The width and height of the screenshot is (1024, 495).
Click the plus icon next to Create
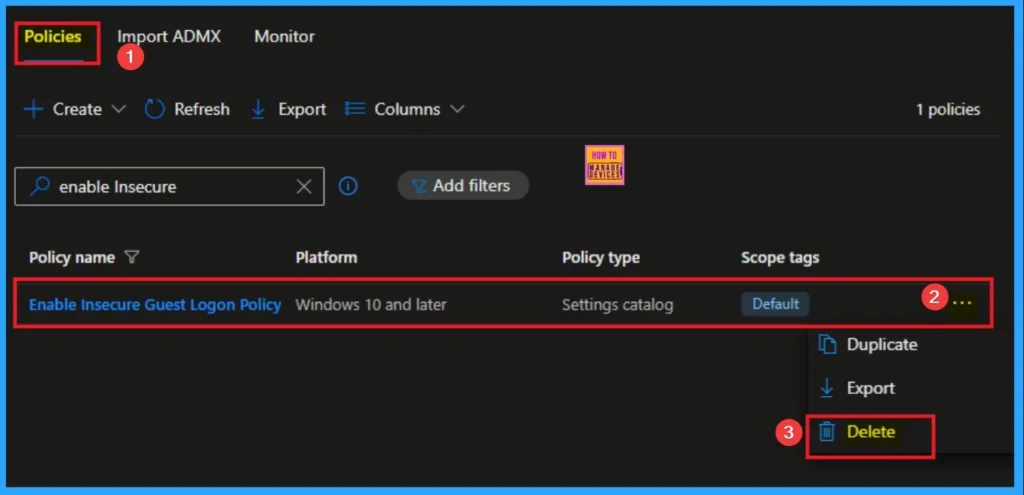33,109
